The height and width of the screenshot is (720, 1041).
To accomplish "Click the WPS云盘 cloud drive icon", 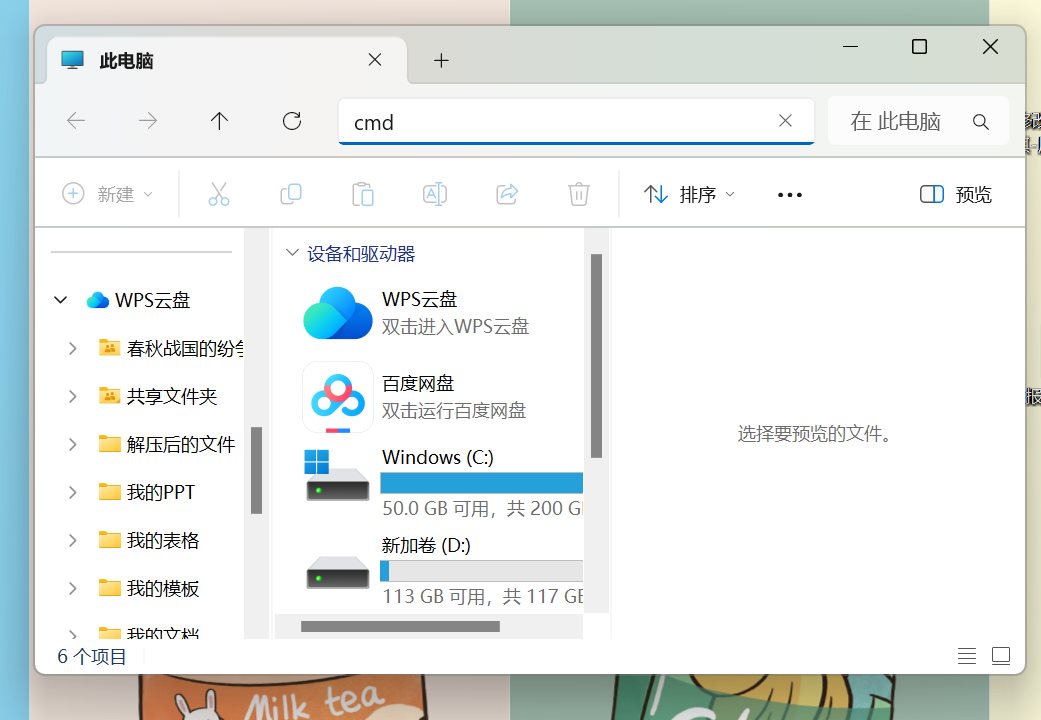I will pos(337,313).
